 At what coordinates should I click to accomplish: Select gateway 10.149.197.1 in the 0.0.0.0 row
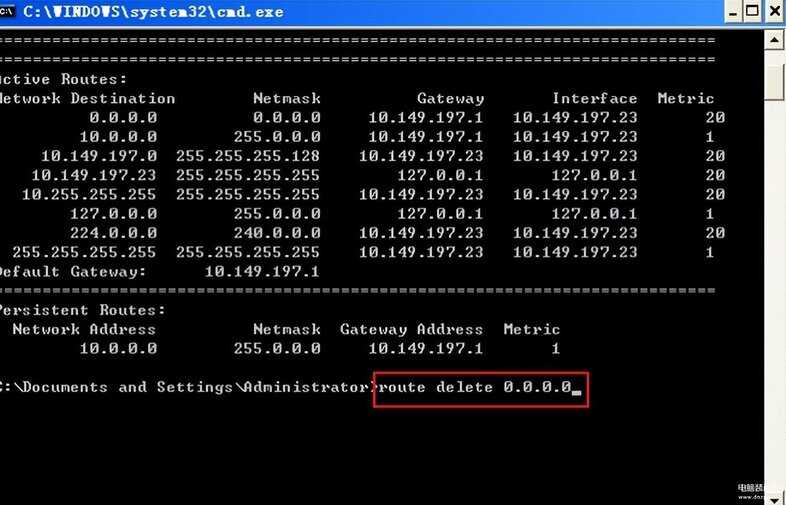pyautogui.click(x=426, y=117)
